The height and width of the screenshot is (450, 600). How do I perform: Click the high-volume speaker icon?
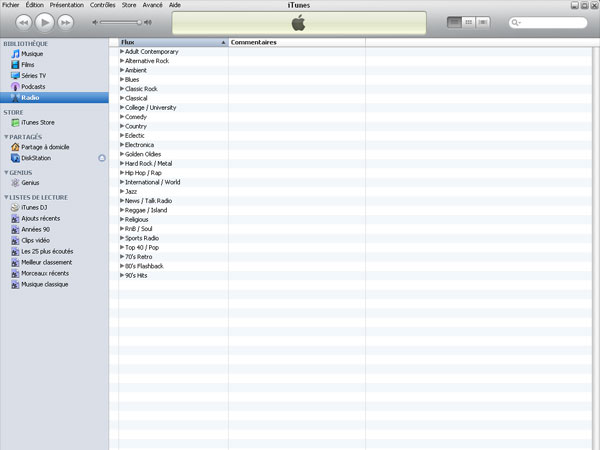pyautogui.click(x=148, y=23)
